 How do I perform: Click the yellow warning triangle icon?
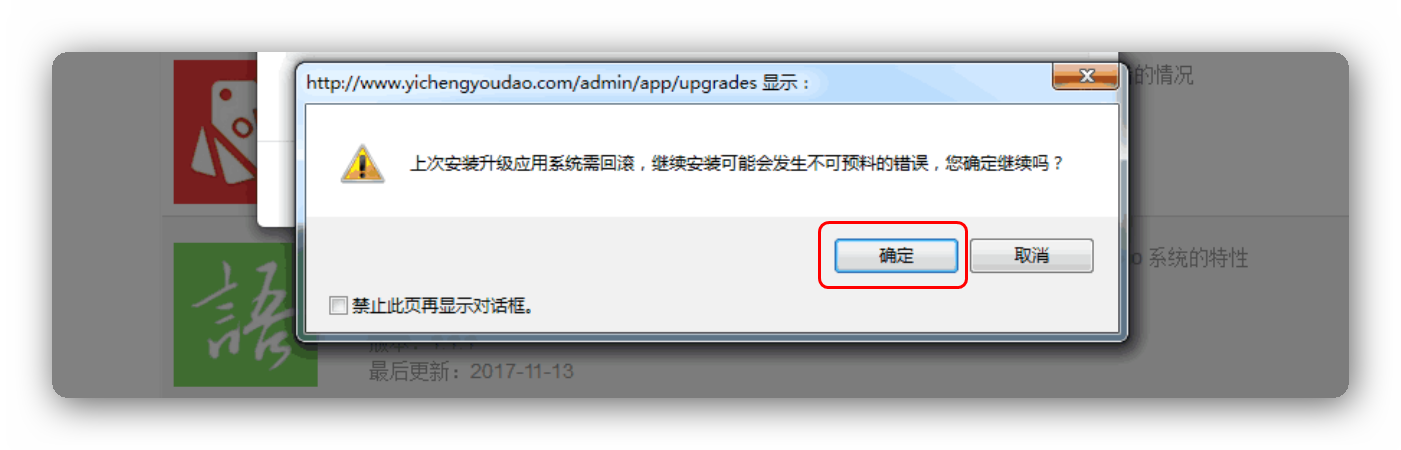click(362, 163)
